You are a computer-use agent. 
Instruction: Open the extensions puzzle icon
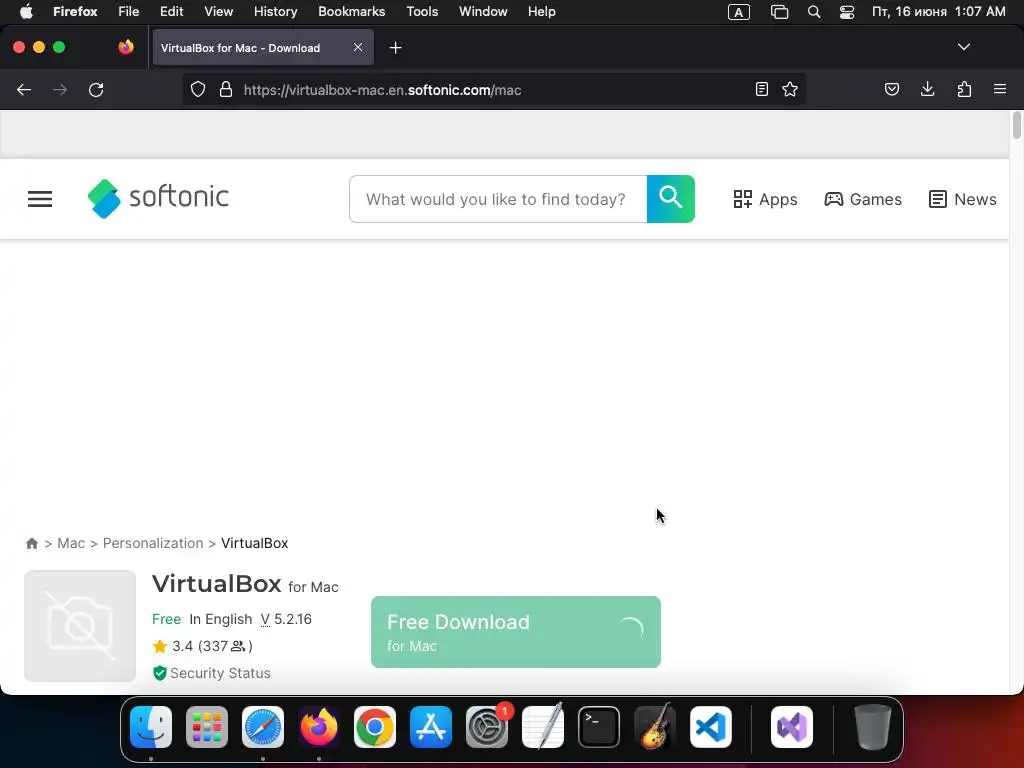click(964, 89)
